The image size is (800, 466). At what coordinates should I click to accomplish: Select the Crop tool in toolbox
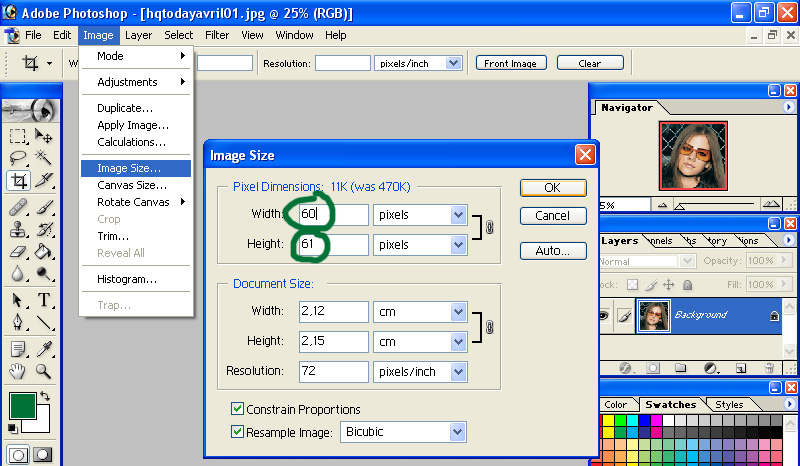point(18,181)
